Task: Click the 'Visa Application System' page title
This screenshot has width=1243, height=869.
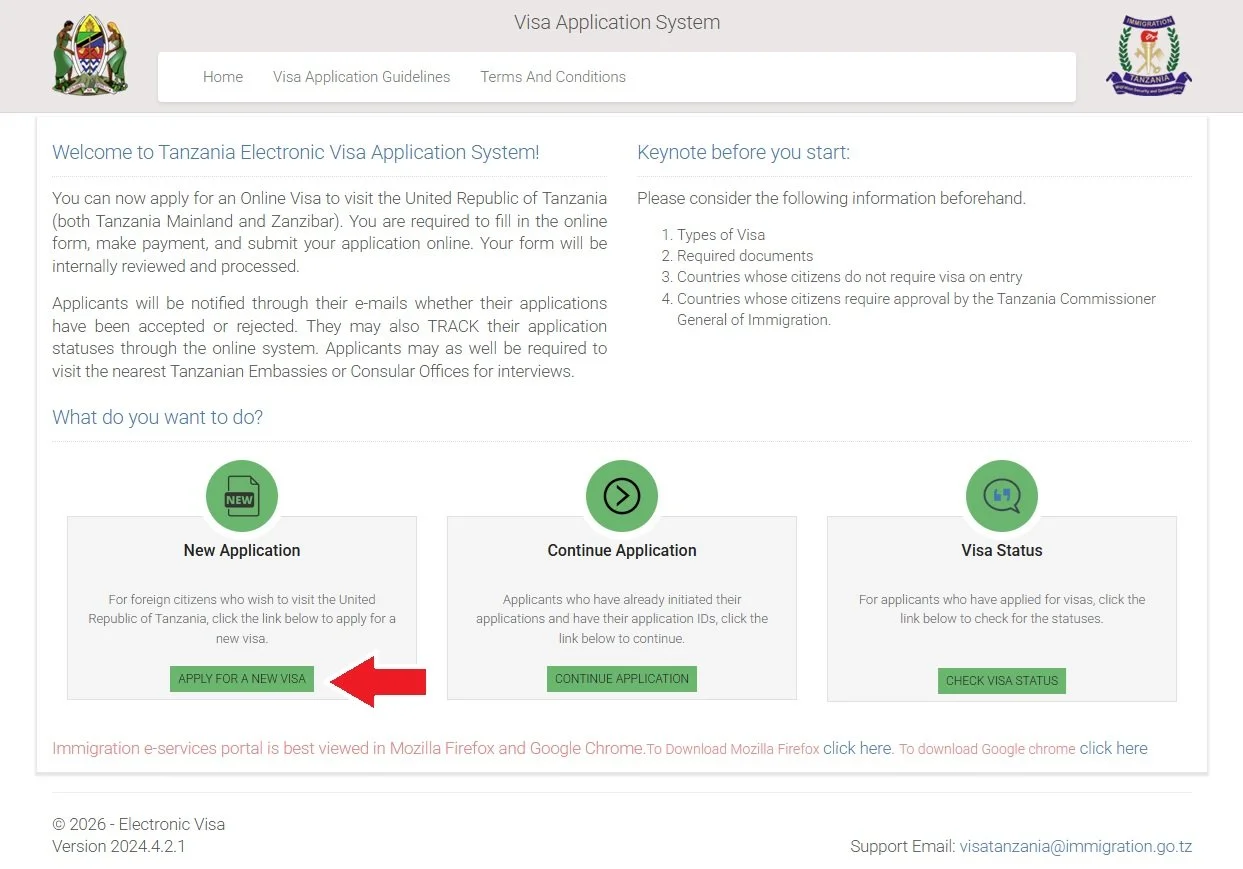Action: [617, 22]
